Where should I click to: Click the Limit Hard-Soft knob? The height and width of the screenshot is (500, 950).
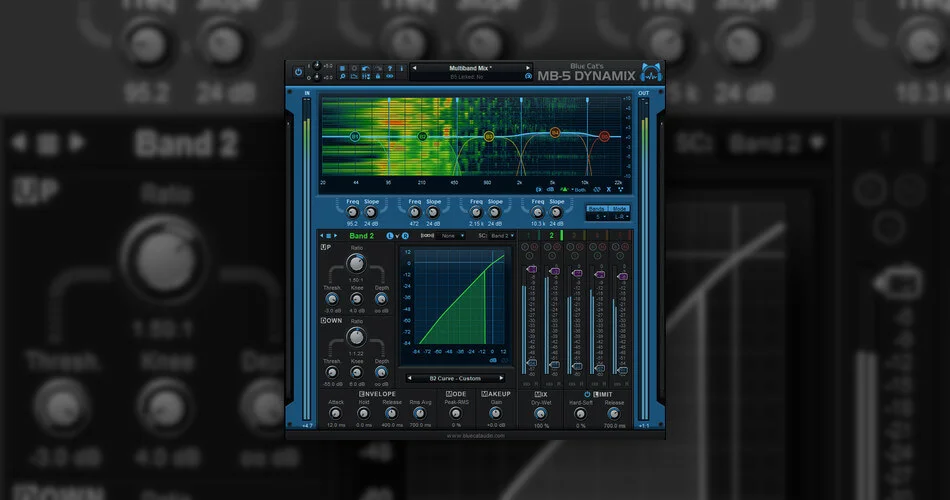click(x=580, y=413)
